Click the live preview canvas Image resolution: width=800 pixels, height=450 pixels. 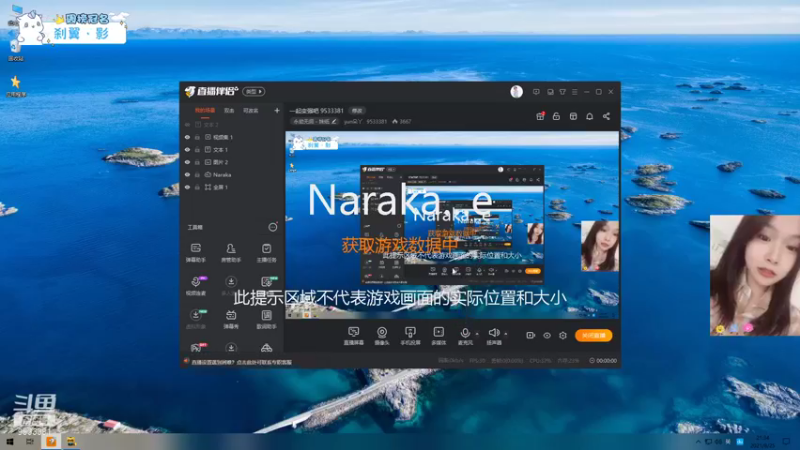pos(452,224)
